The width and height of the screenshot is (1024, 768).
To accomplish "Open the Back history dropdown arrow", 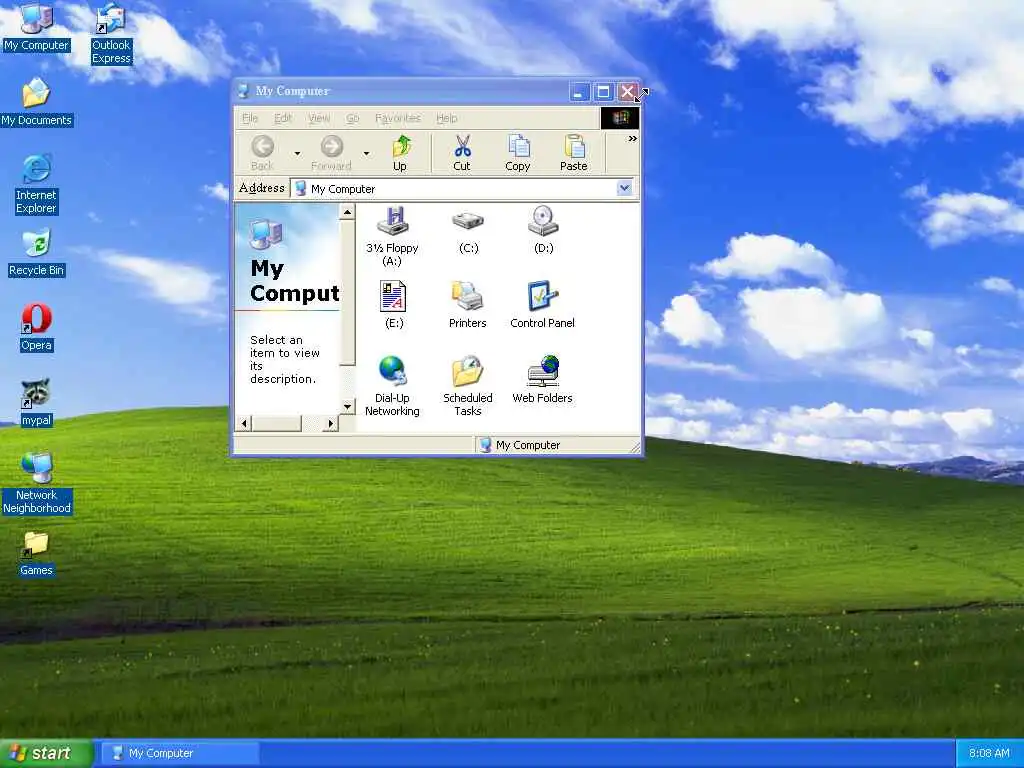I will [x=297, y=153].
